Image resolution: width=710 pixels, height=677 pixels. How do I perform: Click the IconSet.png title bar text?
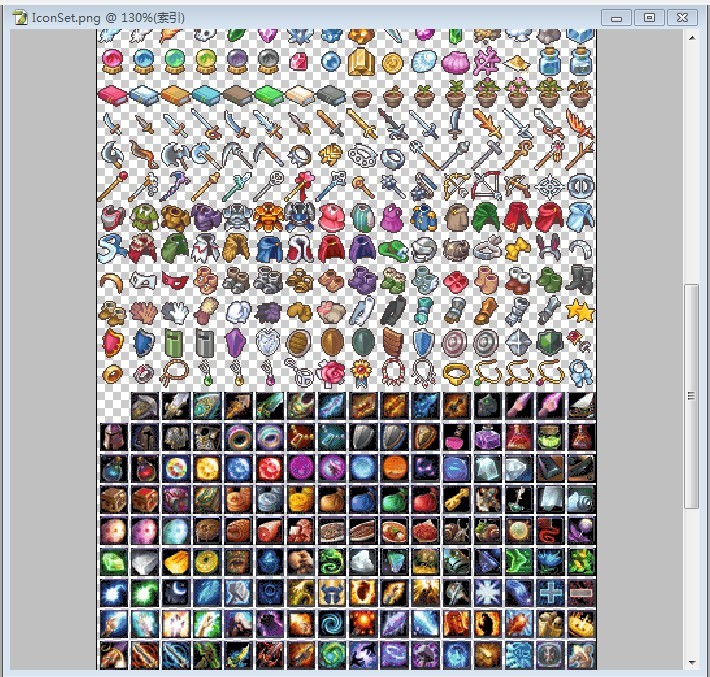click(x=108, y=18)
